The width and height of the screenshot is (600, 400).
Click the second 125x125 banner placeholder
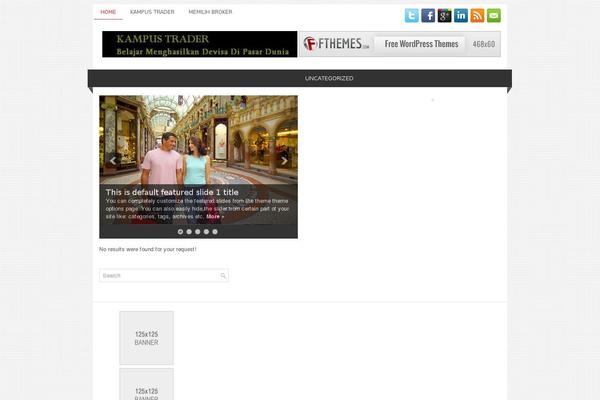147,384
